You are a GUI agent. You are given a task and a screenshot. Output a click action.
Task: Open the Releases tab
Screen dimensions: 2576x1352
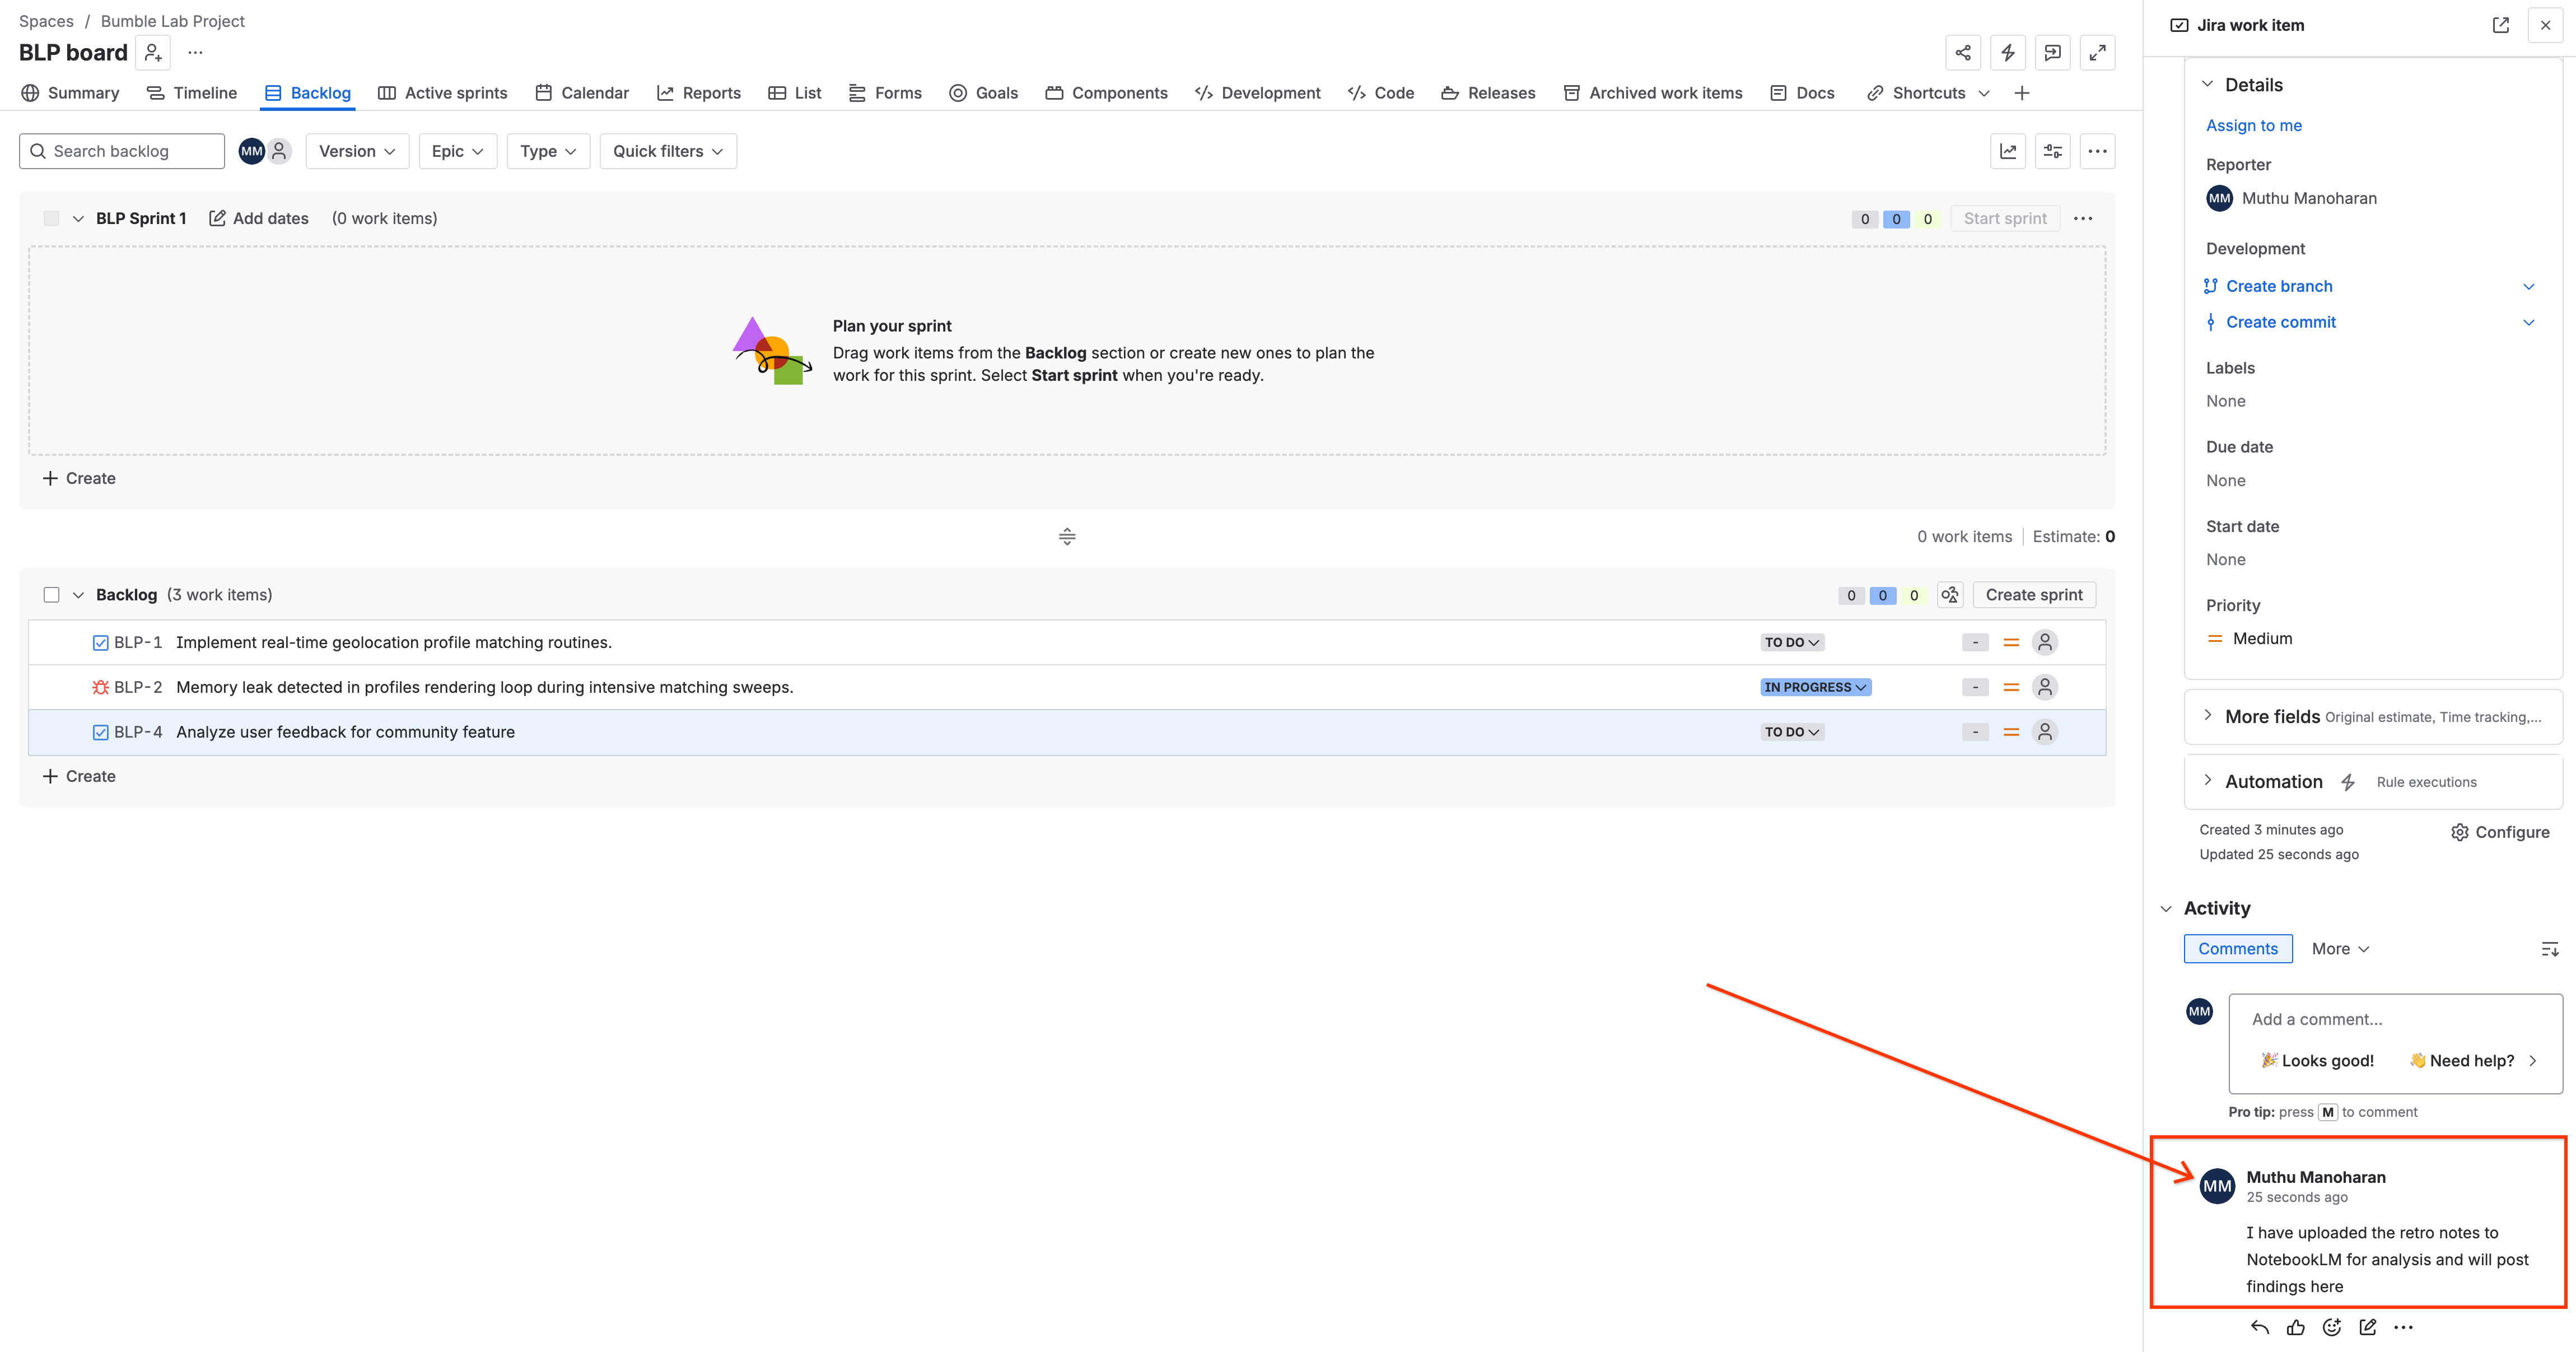pos(1488,93)
